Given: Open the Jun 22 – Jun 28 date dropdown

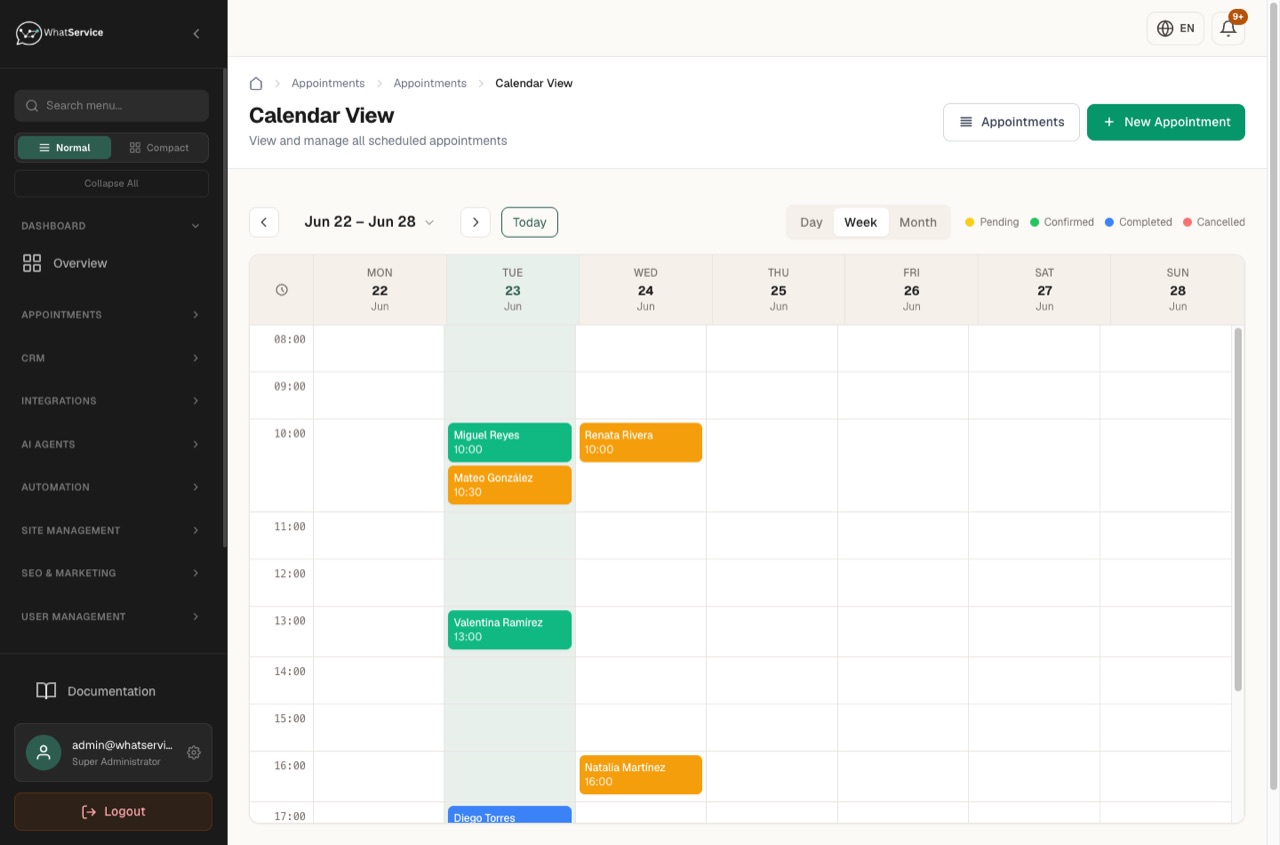Looking at the screenshot, I should click(369, 222).
